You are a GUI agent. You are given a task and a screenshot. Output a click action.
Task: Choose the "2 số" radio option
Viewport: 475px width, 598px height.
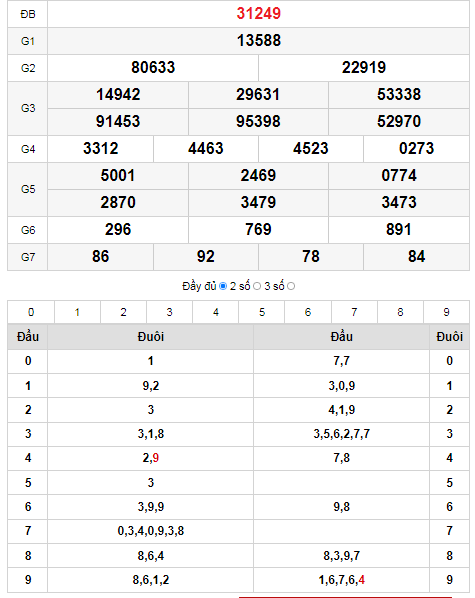pyautogui.click(x=257, y=286)
